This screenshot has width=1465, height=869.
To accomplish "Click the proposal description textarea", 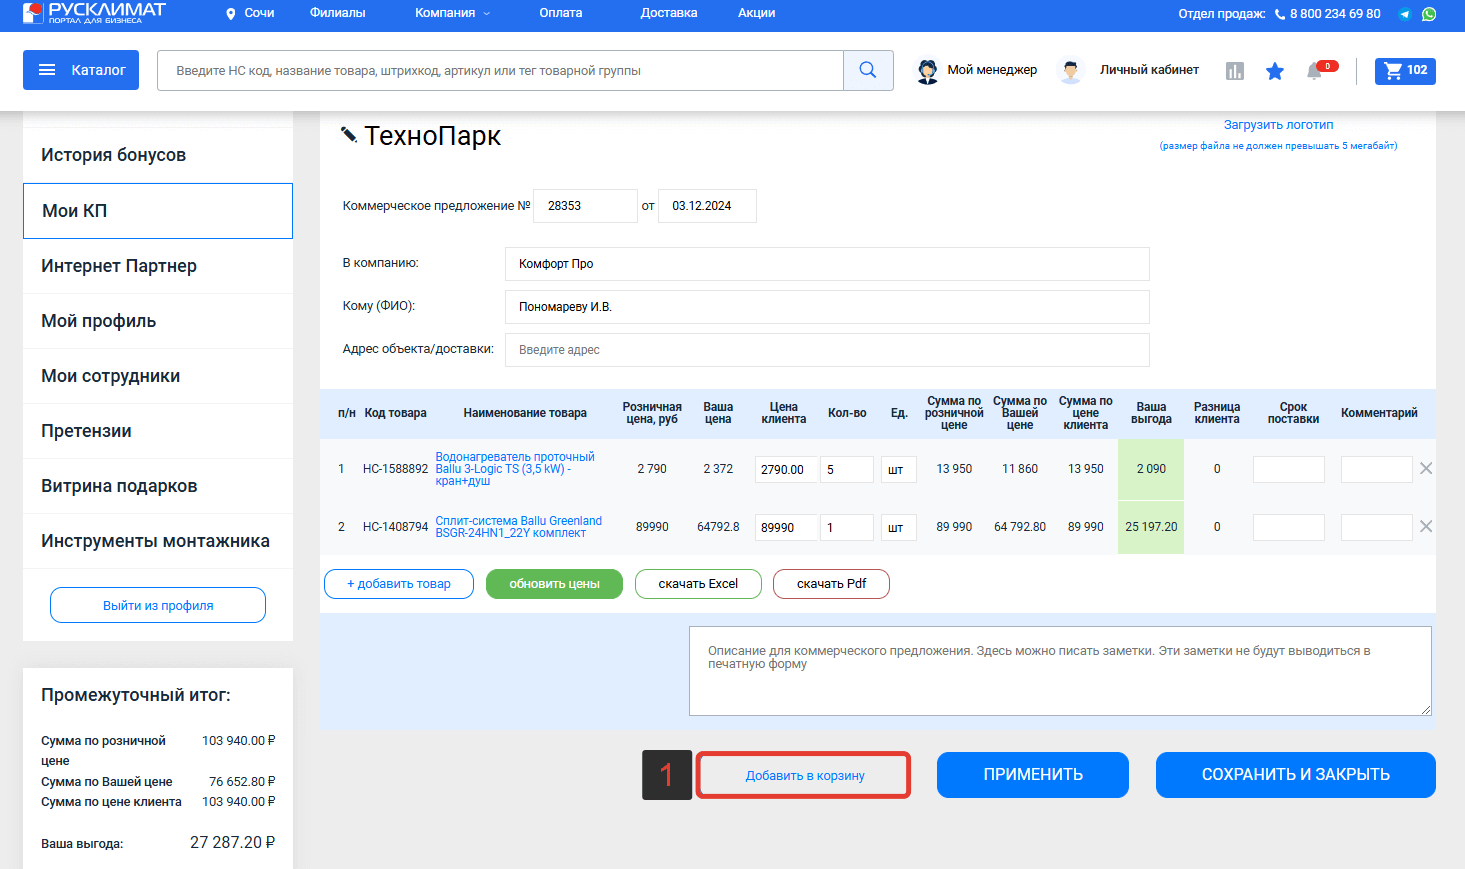I will tap(1060, 671).
